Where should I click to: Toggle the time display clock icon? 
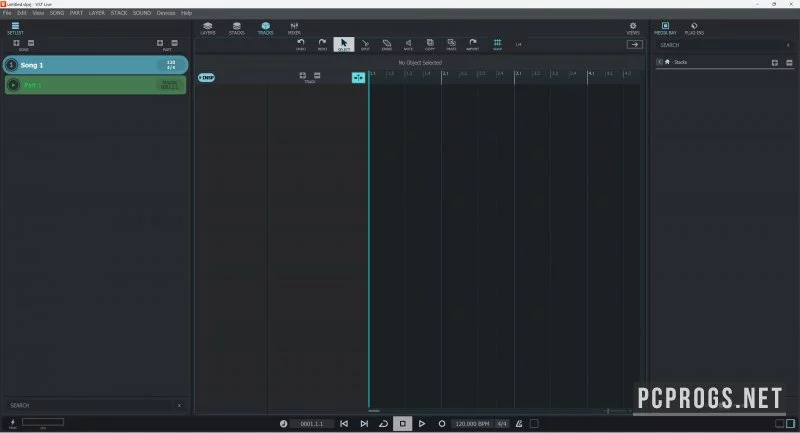click(283, 424)
